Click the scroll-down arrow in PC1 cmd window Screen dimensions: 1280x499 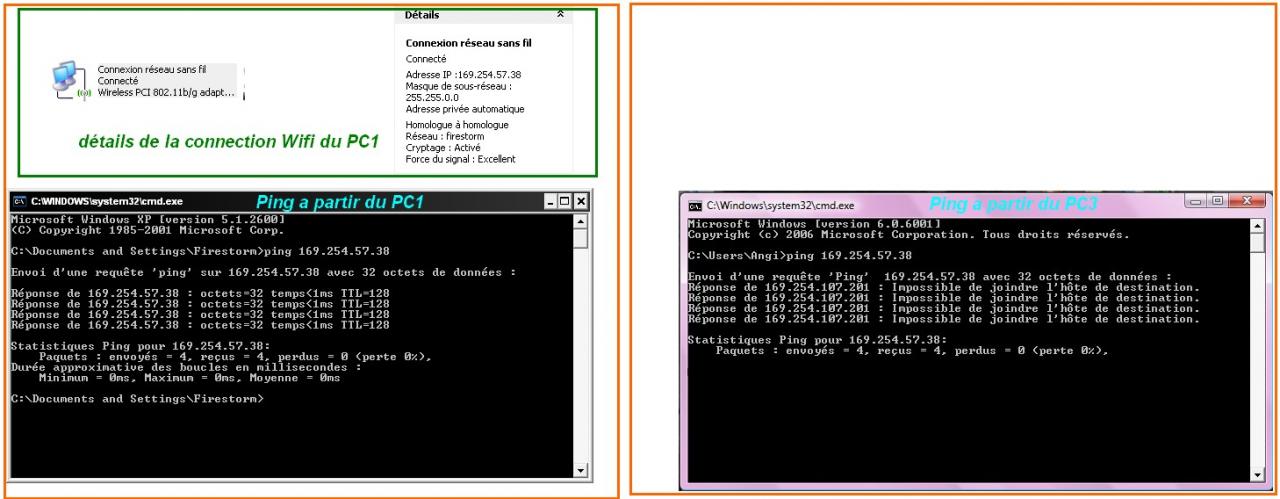581,471
